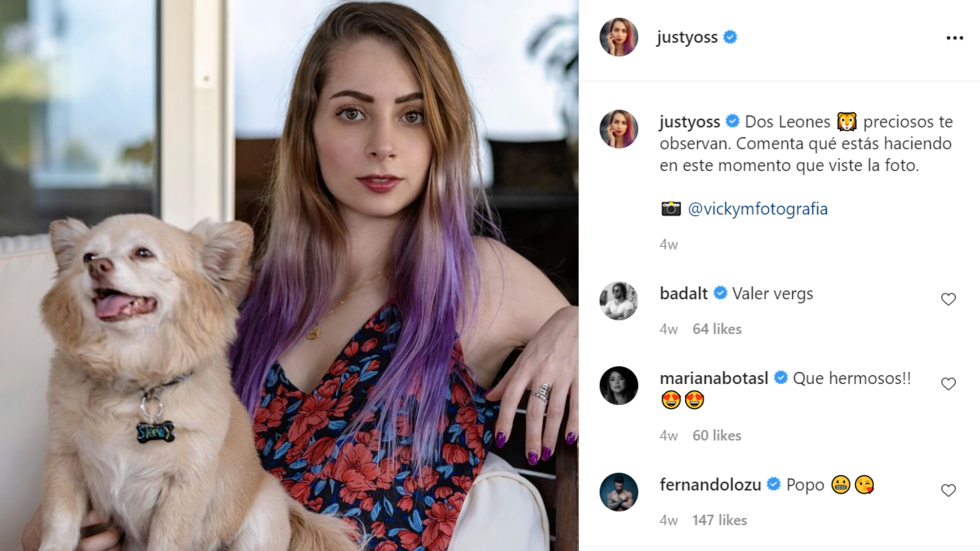This screenshot has width=980, height=551.
Task: Click justyoss avatar beside the caption
Action: tap(619, 129)
